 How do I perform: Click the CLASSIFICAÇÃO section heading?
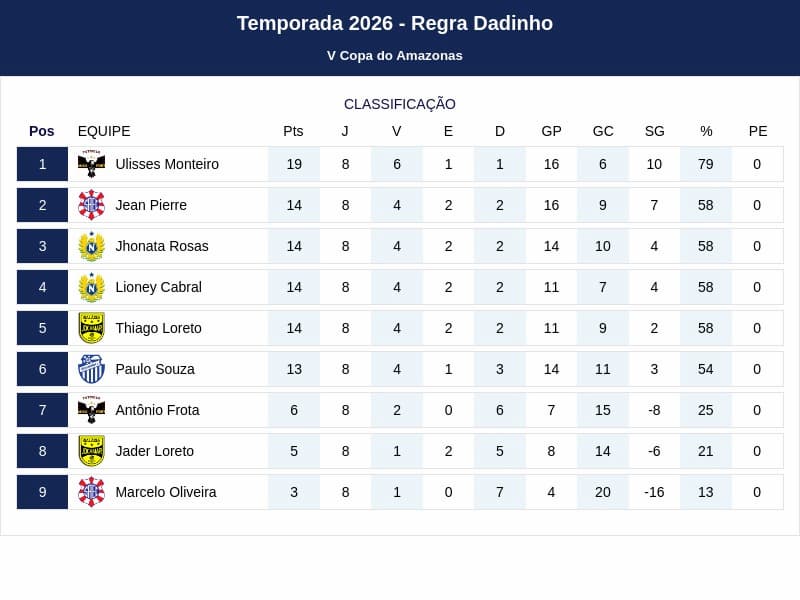click(399, 104)
